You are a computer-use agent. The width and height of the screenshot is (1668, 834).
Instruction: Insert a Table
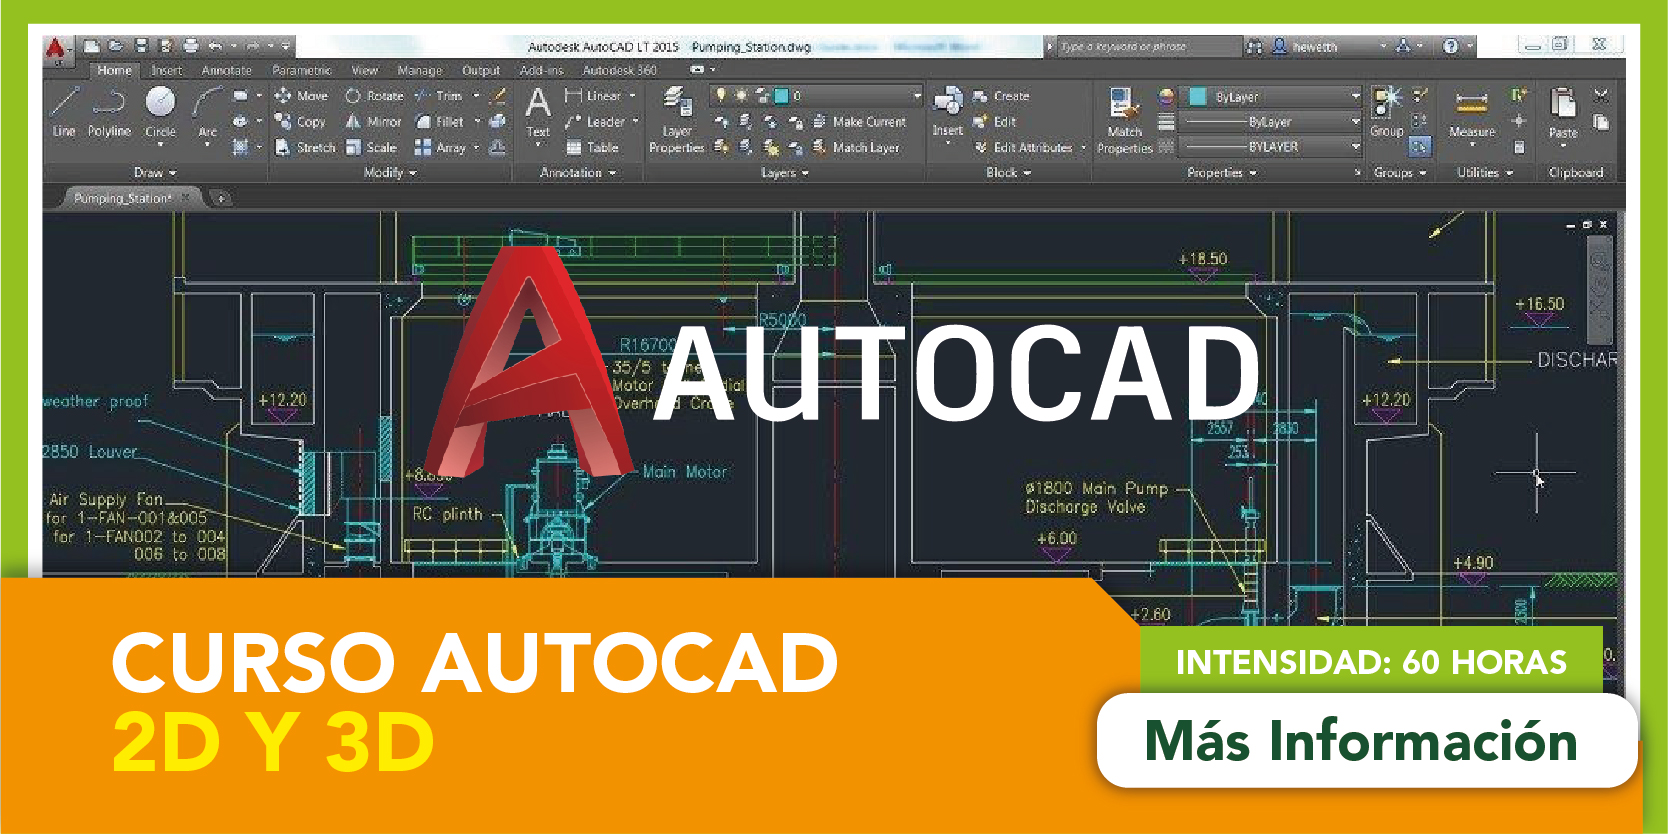[592, 148]
